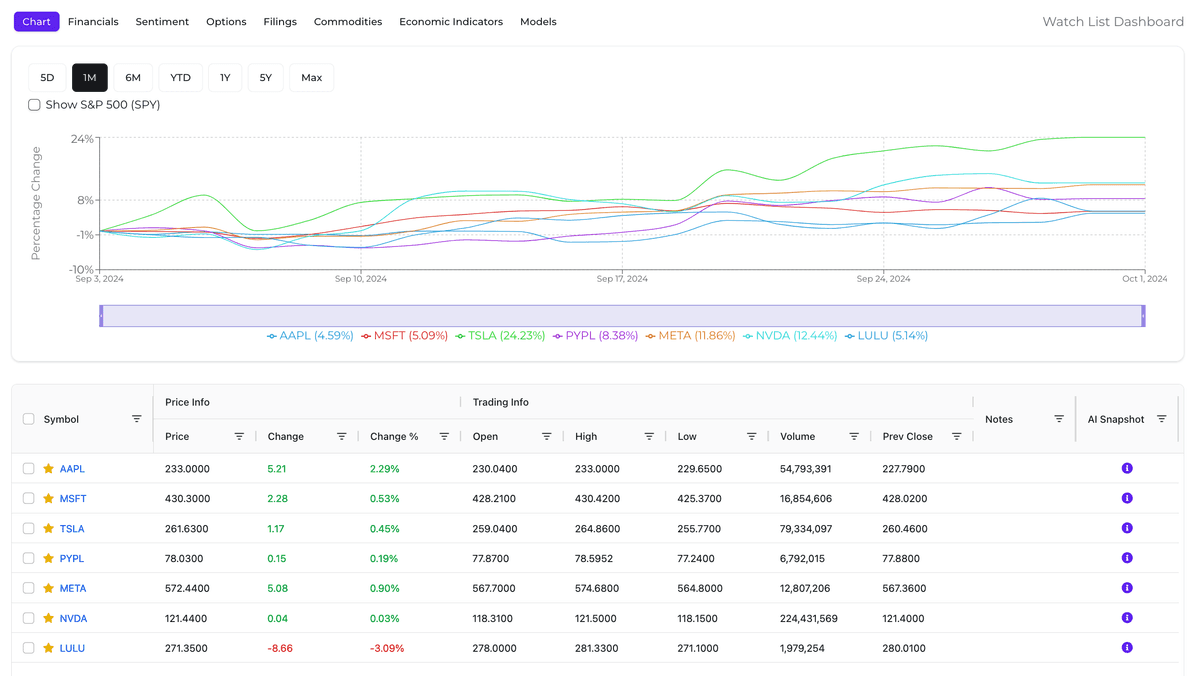Check the TSLA row checkbox

28,528
